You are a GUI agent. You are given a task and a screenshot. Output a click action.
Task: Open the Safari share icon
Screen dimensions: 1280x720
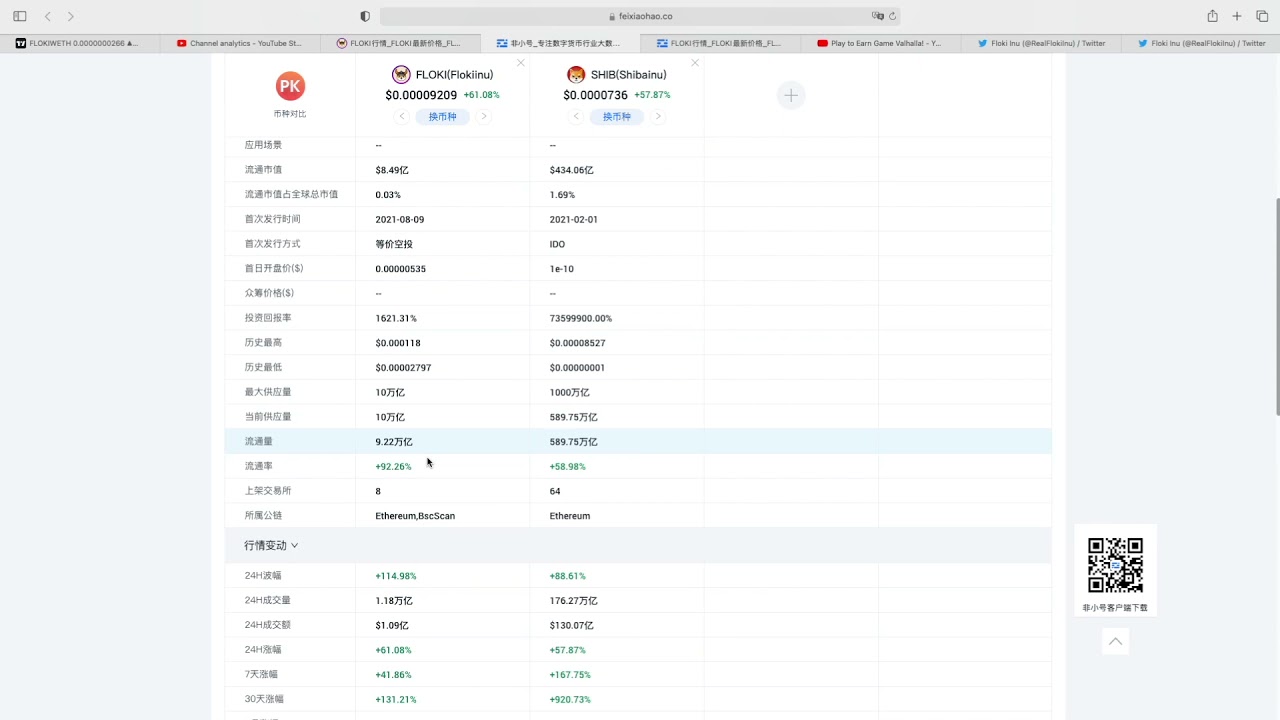[x=1212, y=16]
